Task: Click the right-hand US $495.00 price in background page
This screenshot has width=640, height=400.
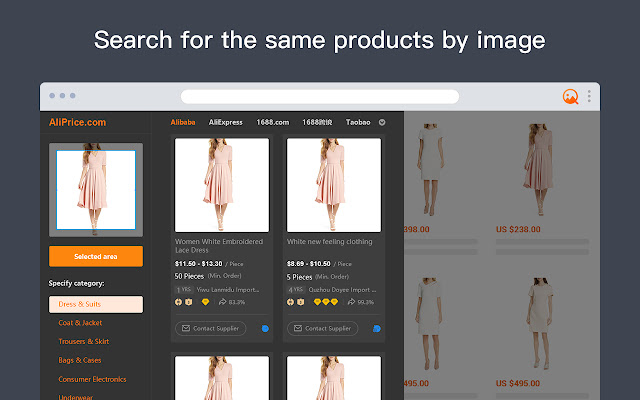Action: pos(518,383)
